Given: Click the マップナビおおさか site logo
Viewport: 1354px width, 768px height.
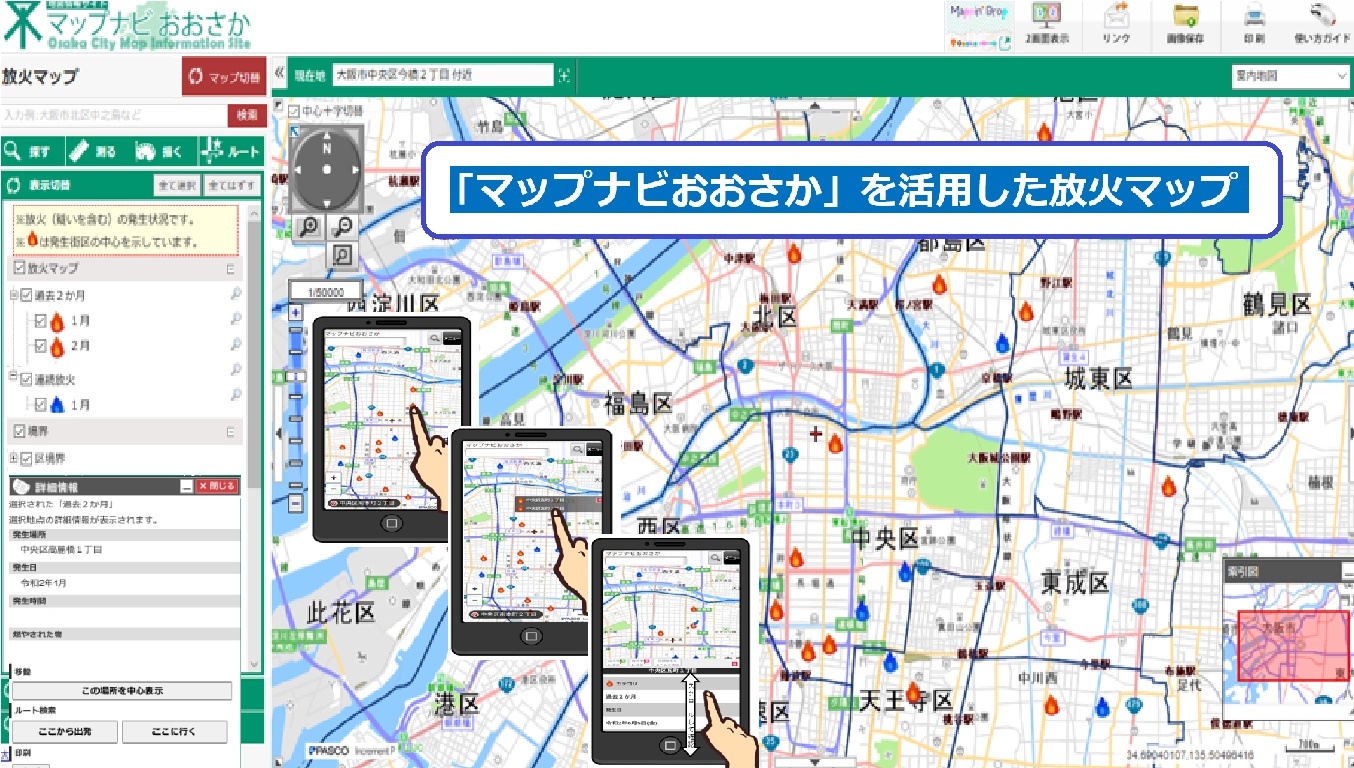Looking at the screenshot, I should click(127, 27).
